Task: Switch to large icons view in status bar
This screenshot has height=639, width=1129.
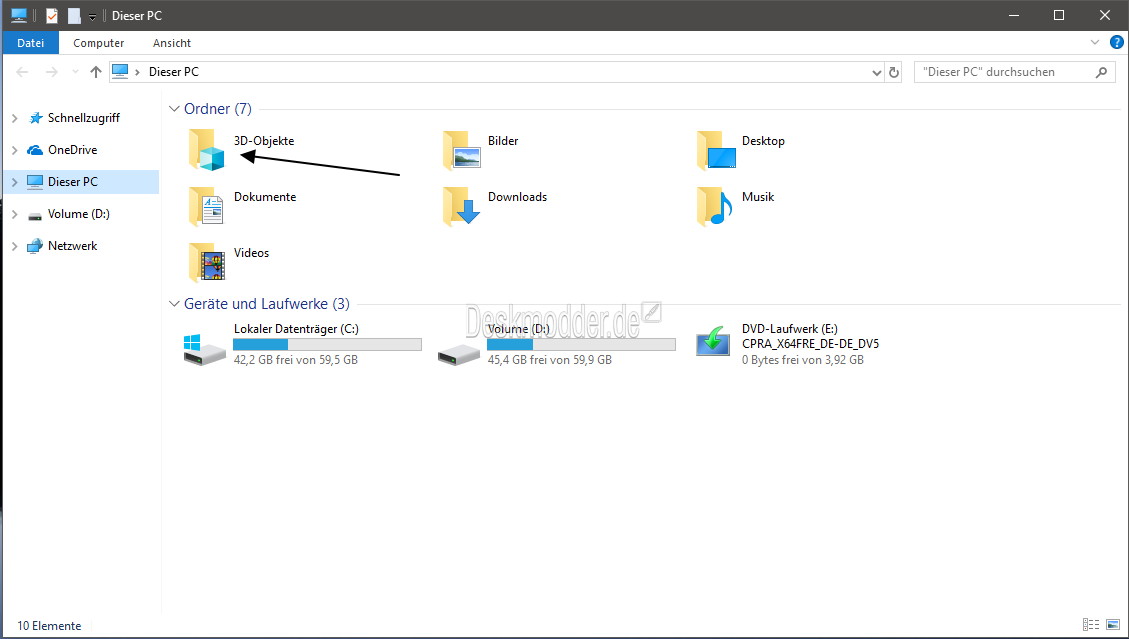Action: point(1114,625)
